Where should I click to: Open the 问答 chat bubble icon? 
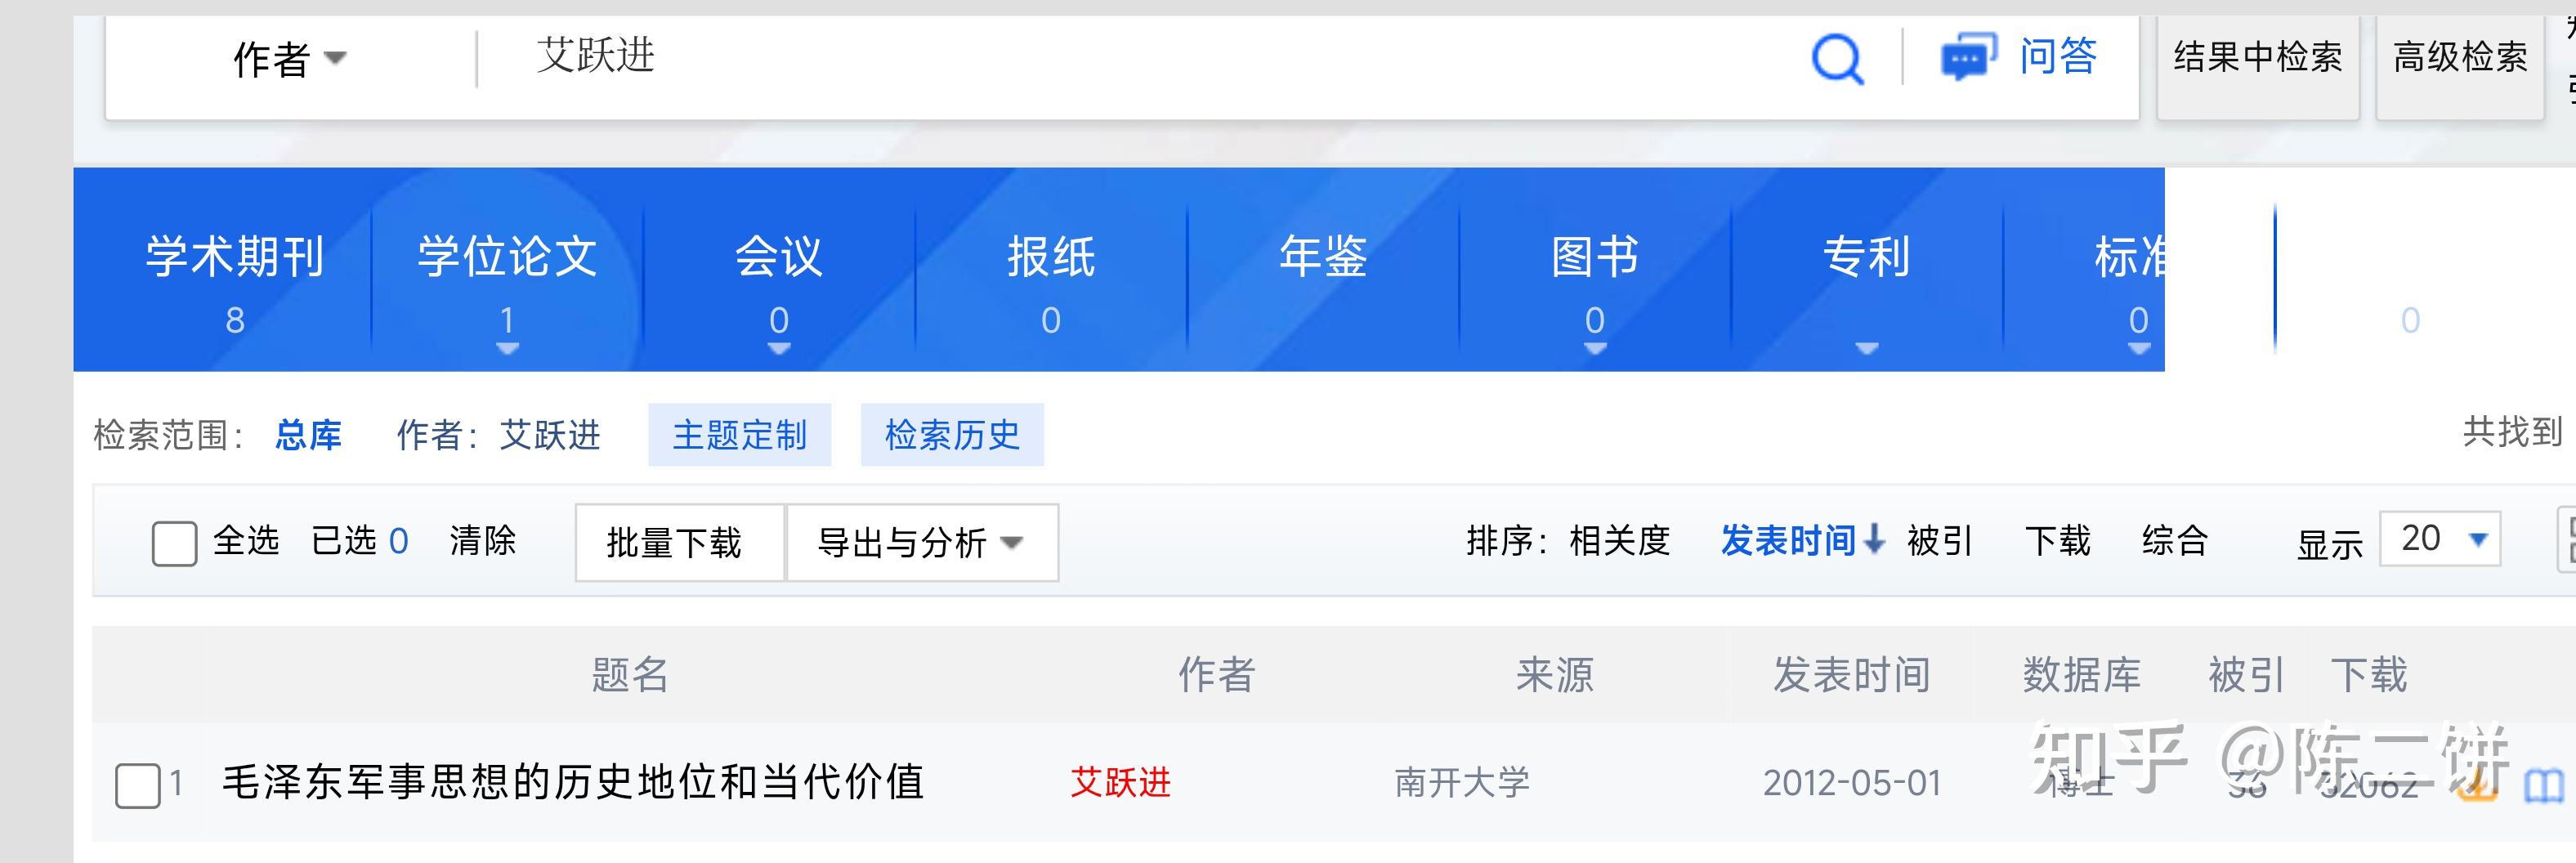click(x=1968, y=56)
